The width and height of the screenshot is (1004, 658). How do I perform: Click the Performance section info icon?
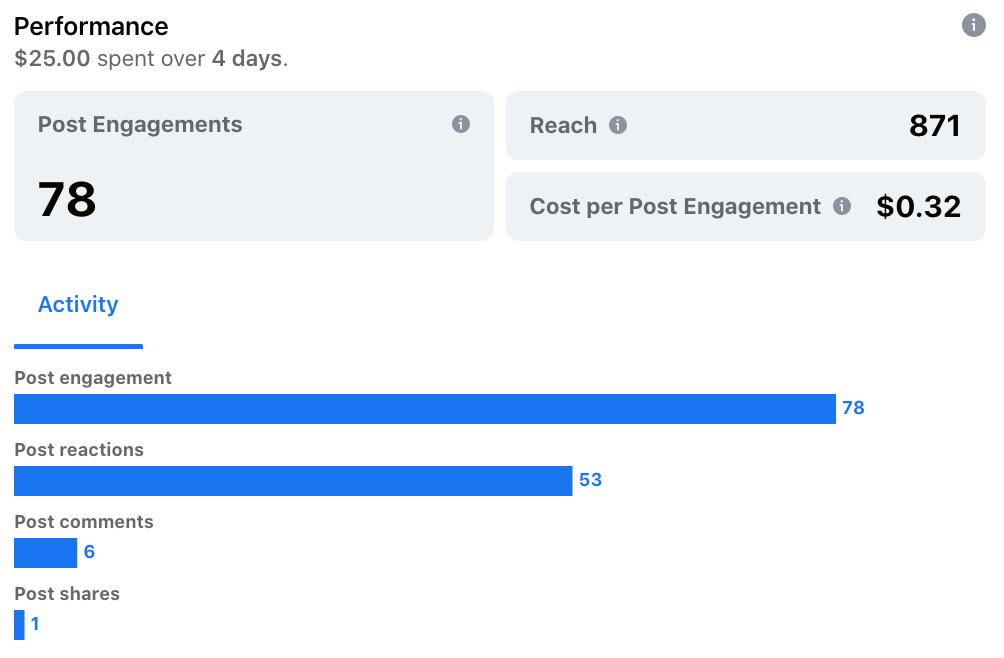[973, 26]
